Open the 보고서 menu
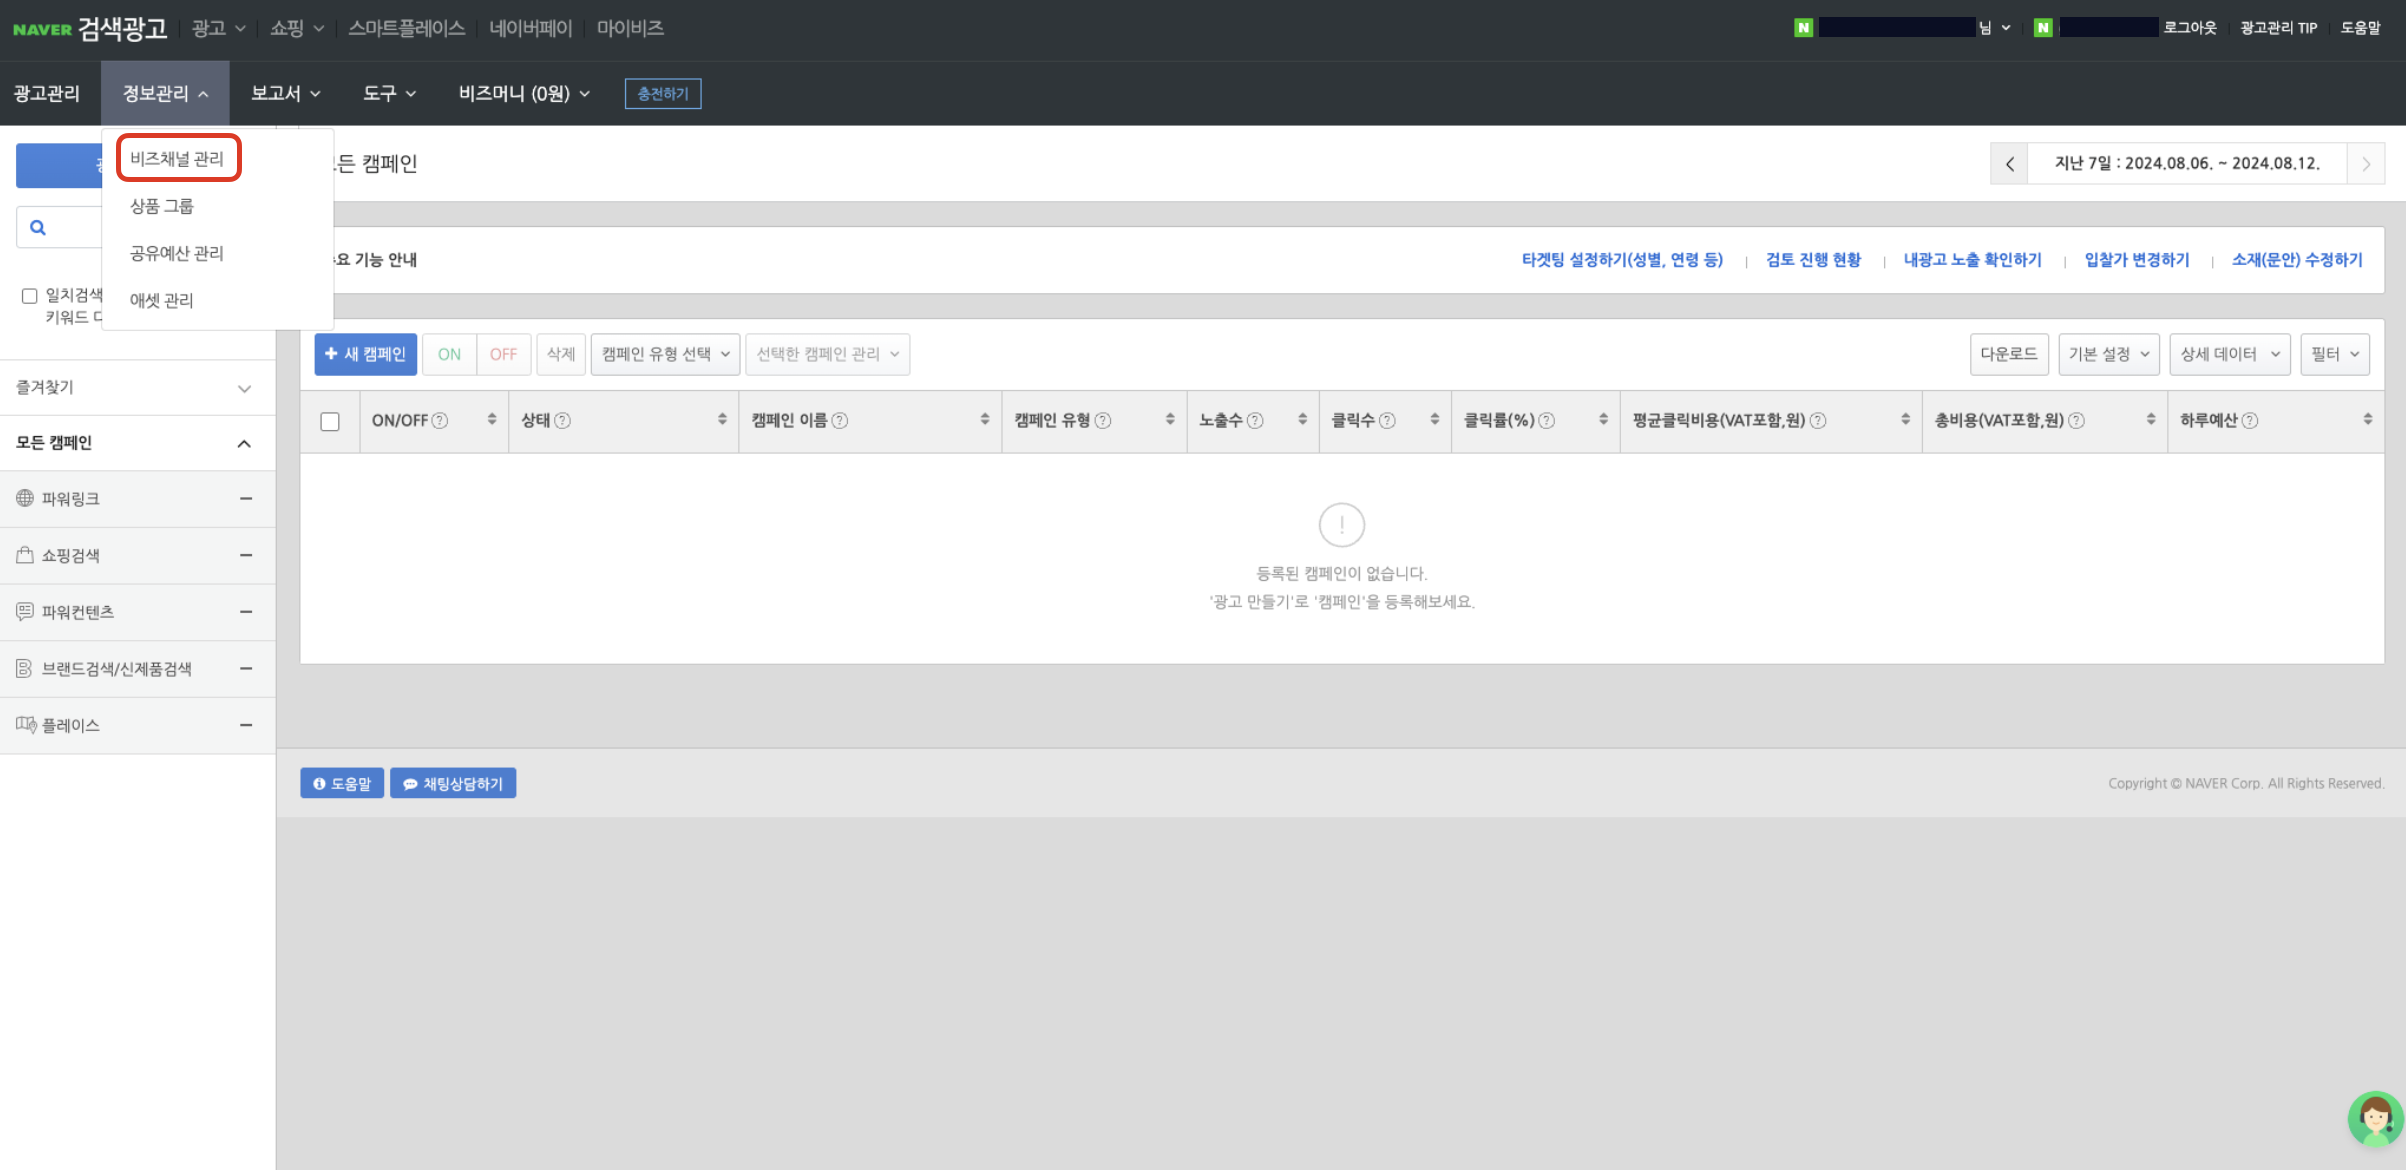 pos(283,93)
